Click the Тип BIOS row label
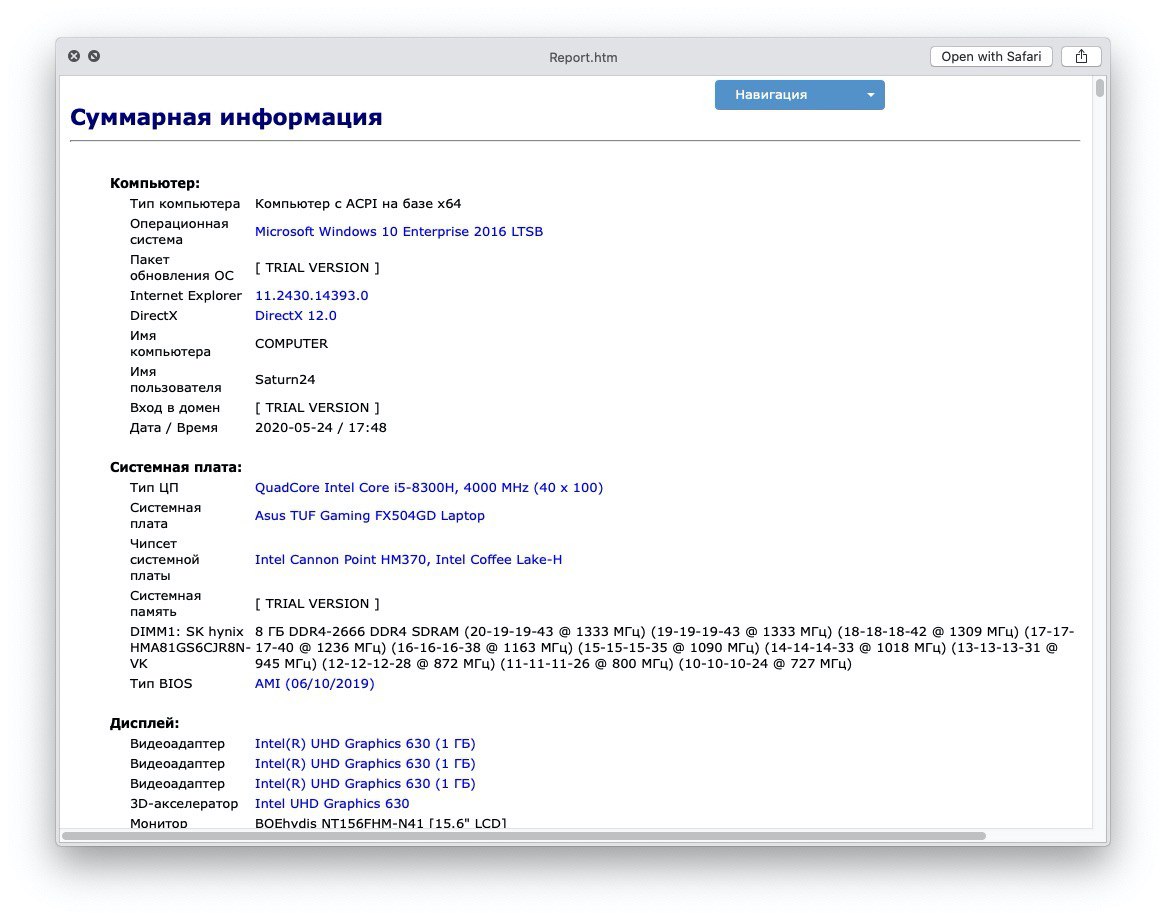 pyautogui.click(x=161, y=683)
